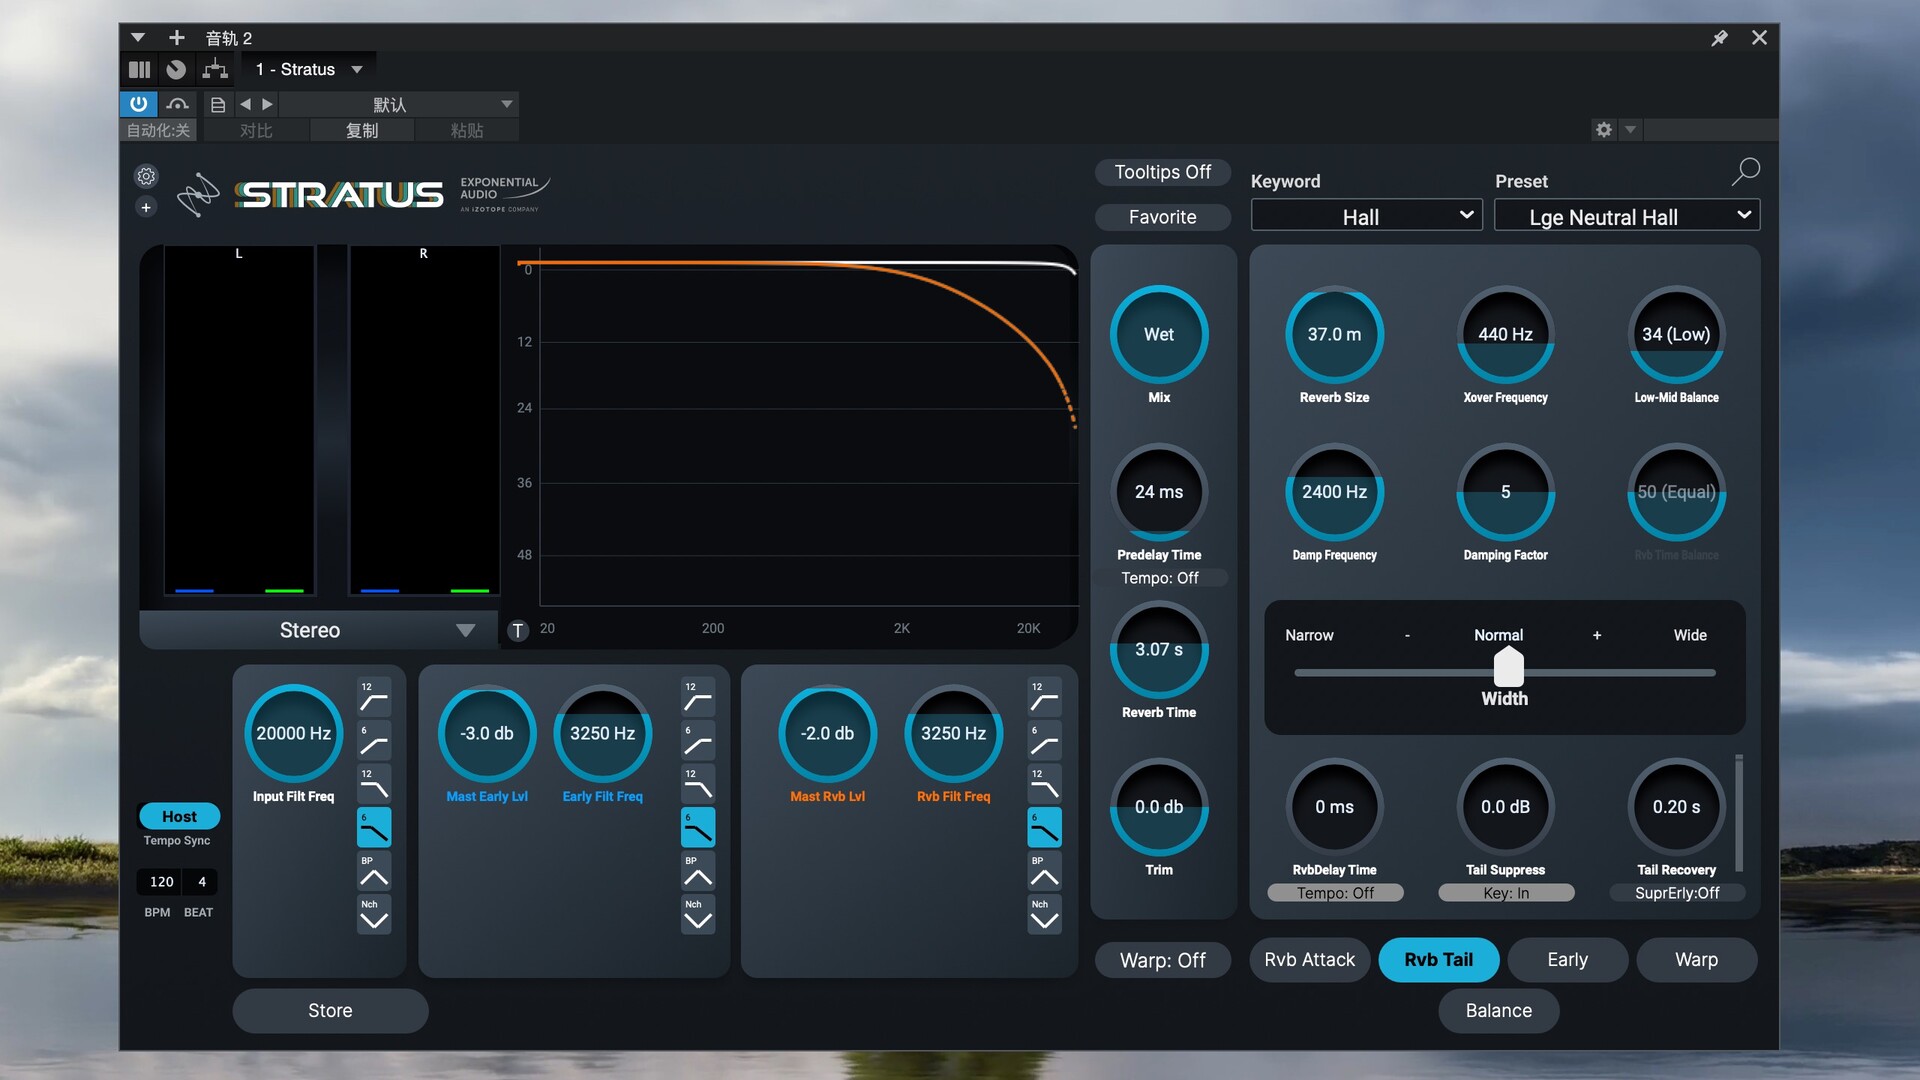Select notch filter icon in Early filter column

click(697, 915)
